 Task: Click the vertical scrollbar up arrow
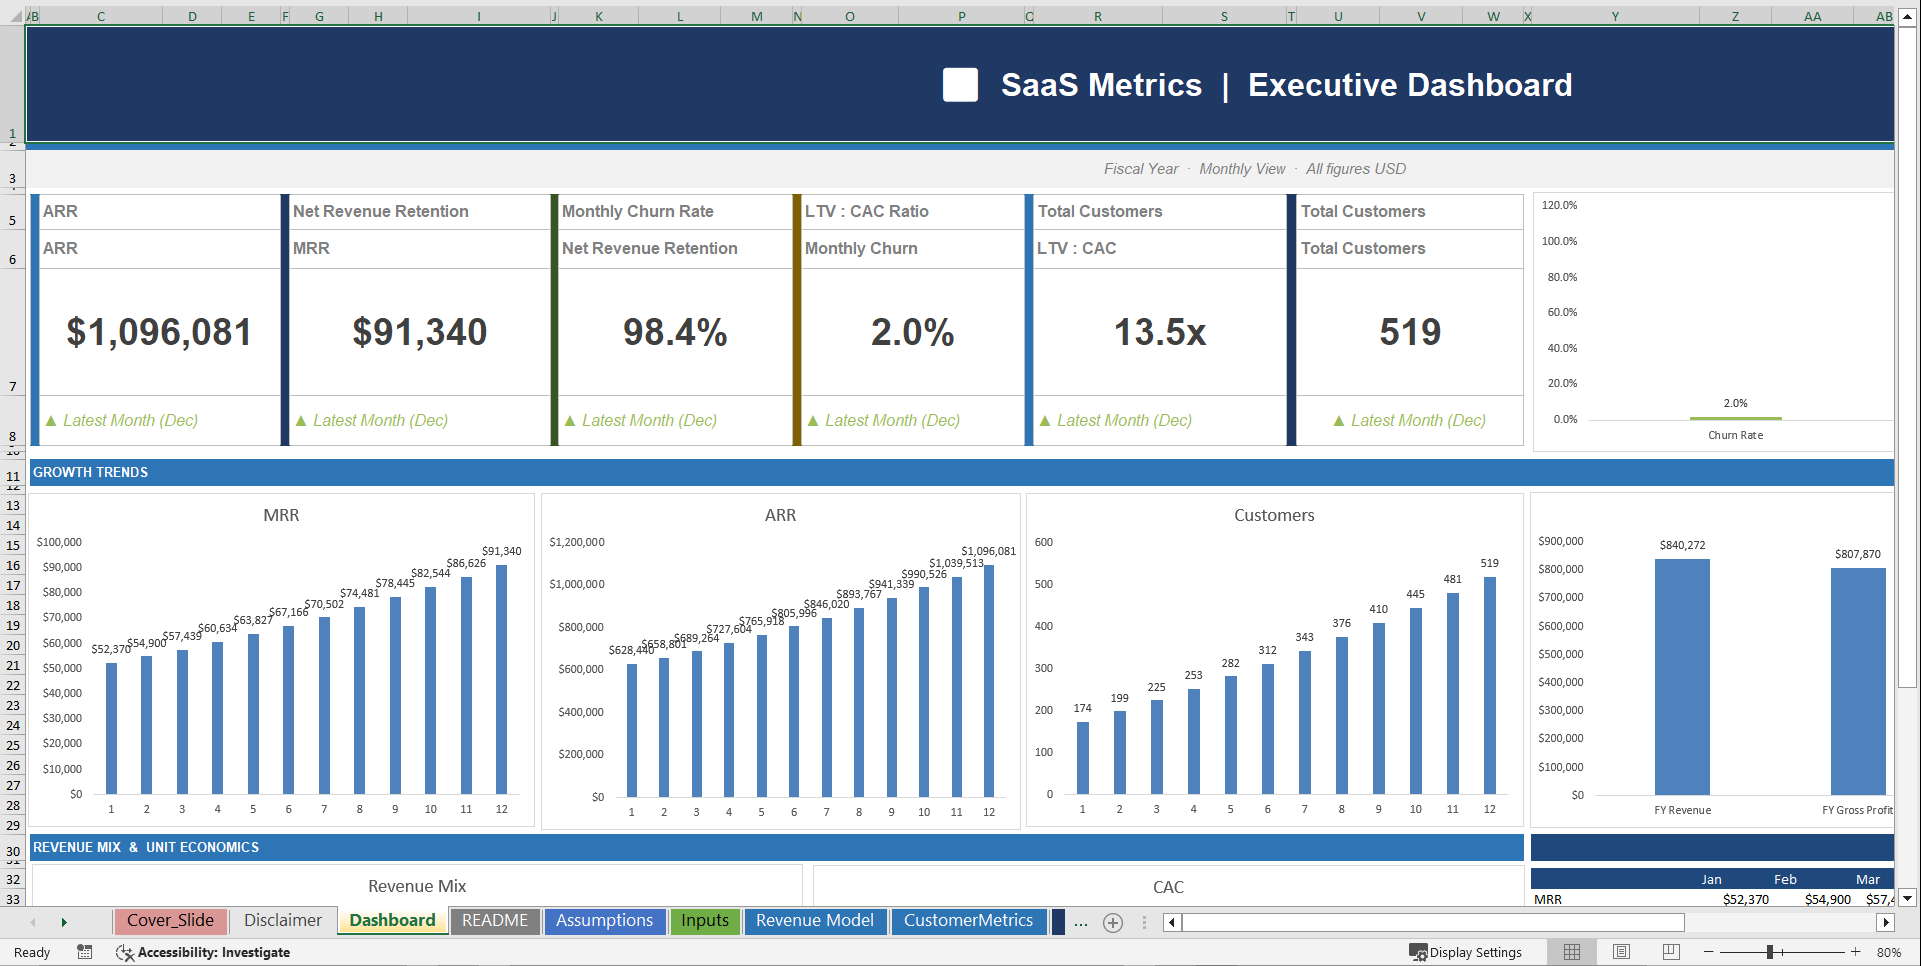coord(1909,15)
